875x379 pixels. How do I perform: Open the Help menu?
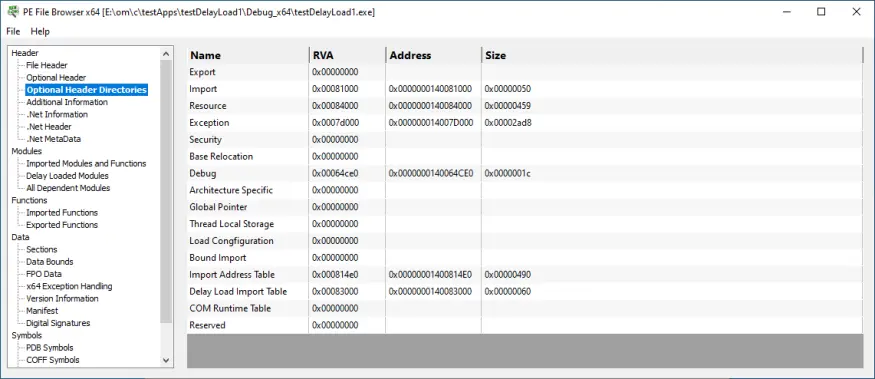tap(40, 31)
